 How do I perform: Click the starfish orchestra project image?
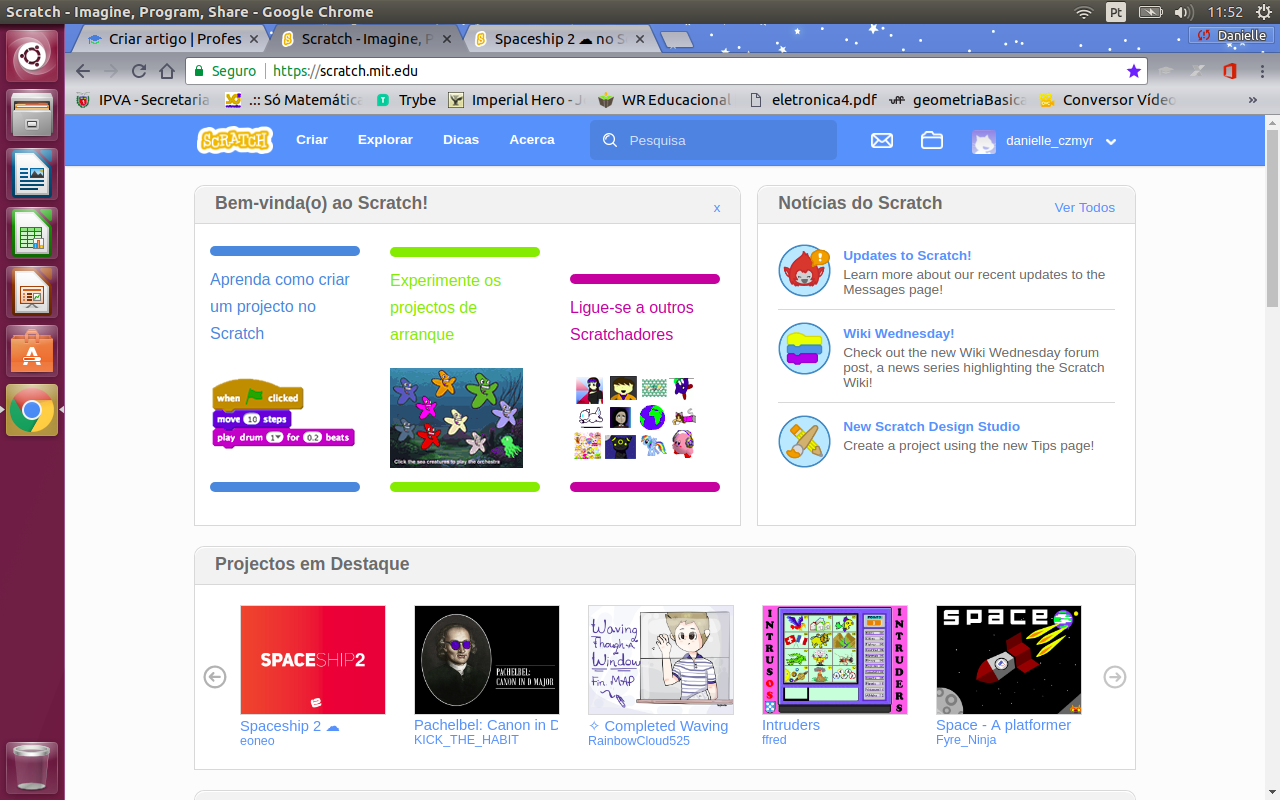(456, 418)
